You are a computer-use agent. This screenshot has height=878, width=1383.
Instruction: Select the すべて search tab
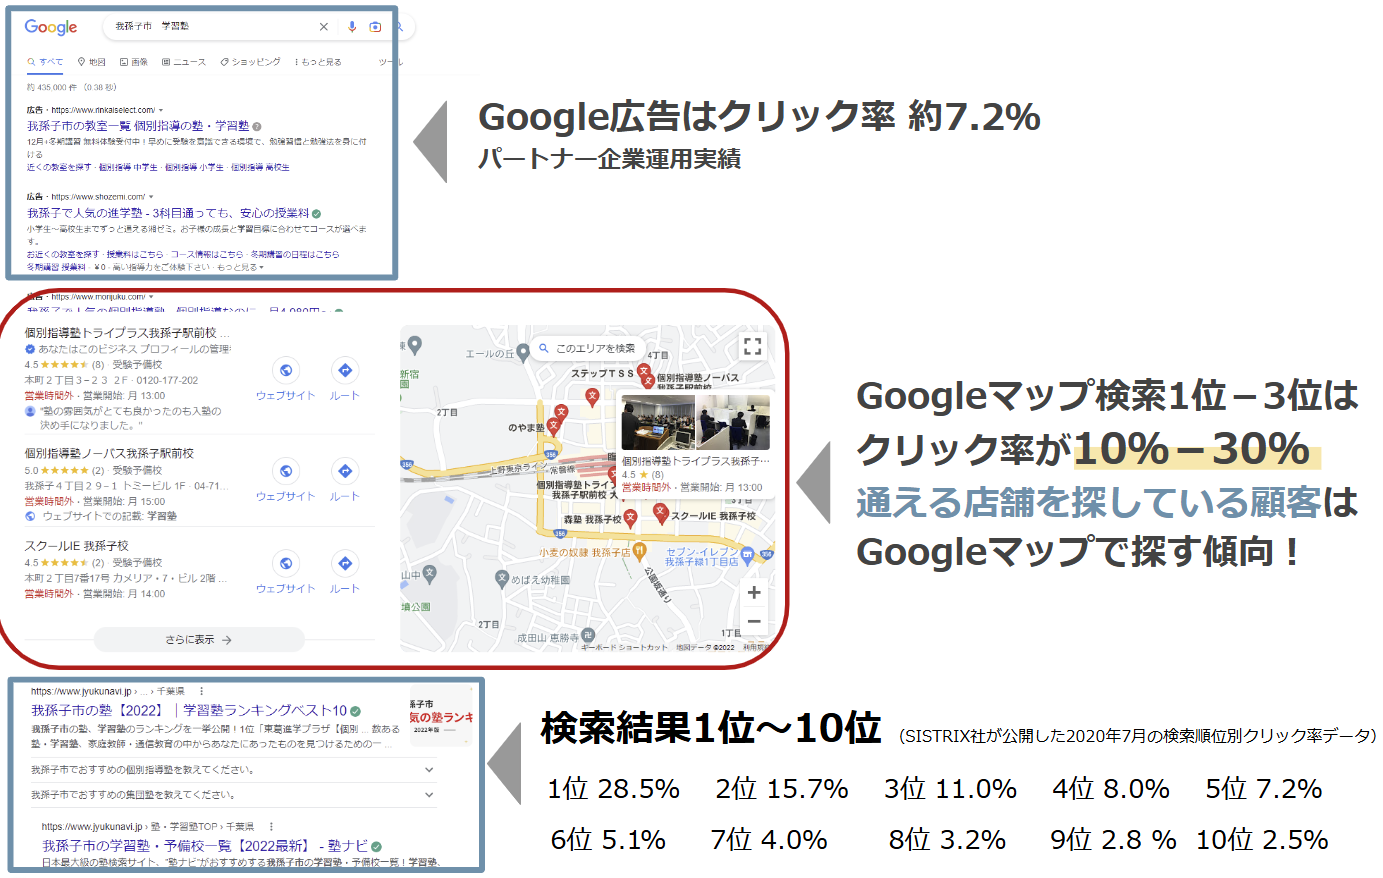point(45,62)
